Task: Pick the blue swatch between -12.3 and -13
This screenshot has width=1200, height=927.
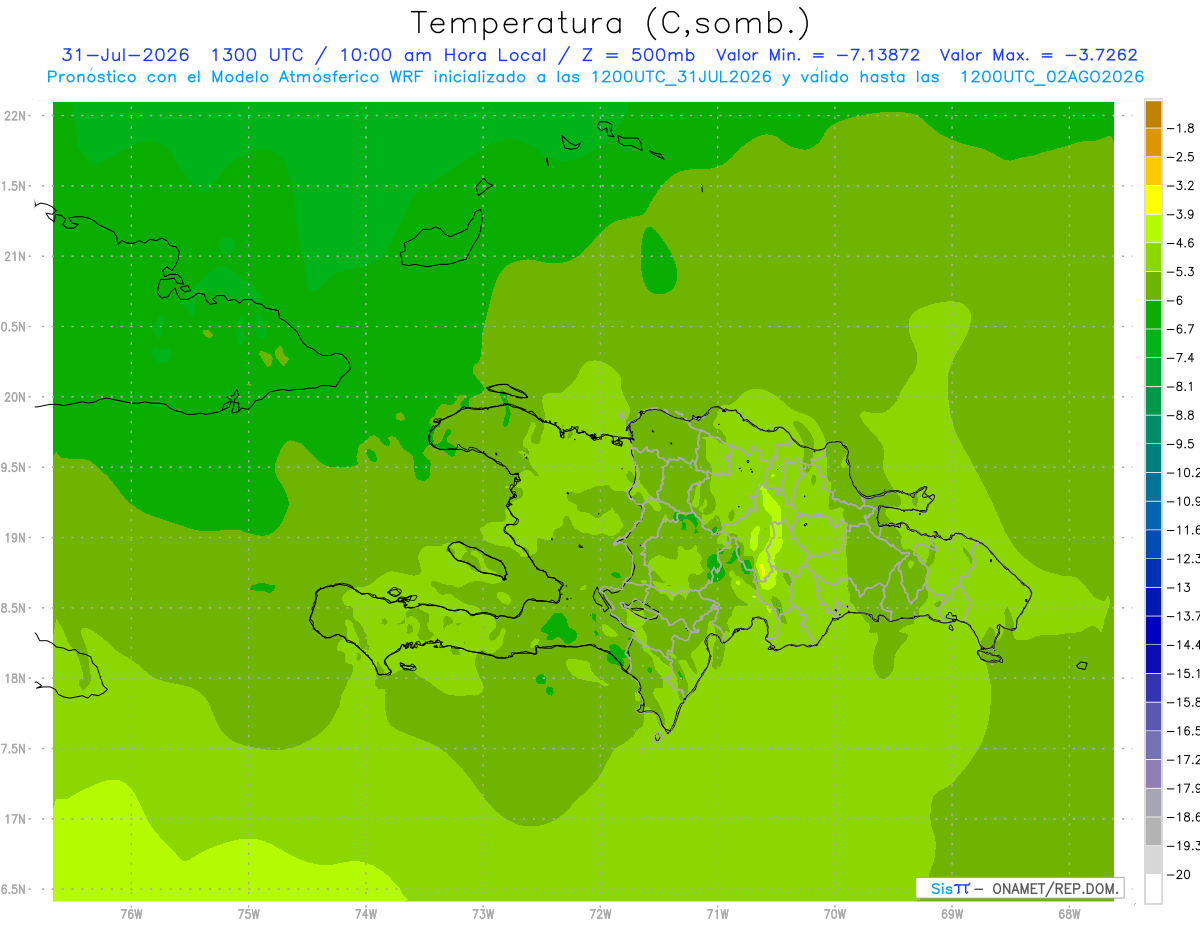Action: coord(1153,573)
